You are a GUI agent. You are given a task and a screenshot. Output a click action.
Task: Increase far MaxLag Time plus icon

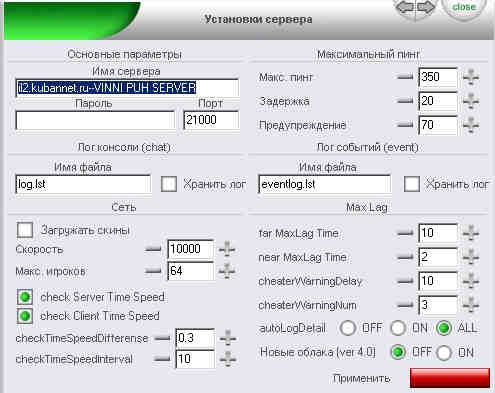tap(471, 233)
